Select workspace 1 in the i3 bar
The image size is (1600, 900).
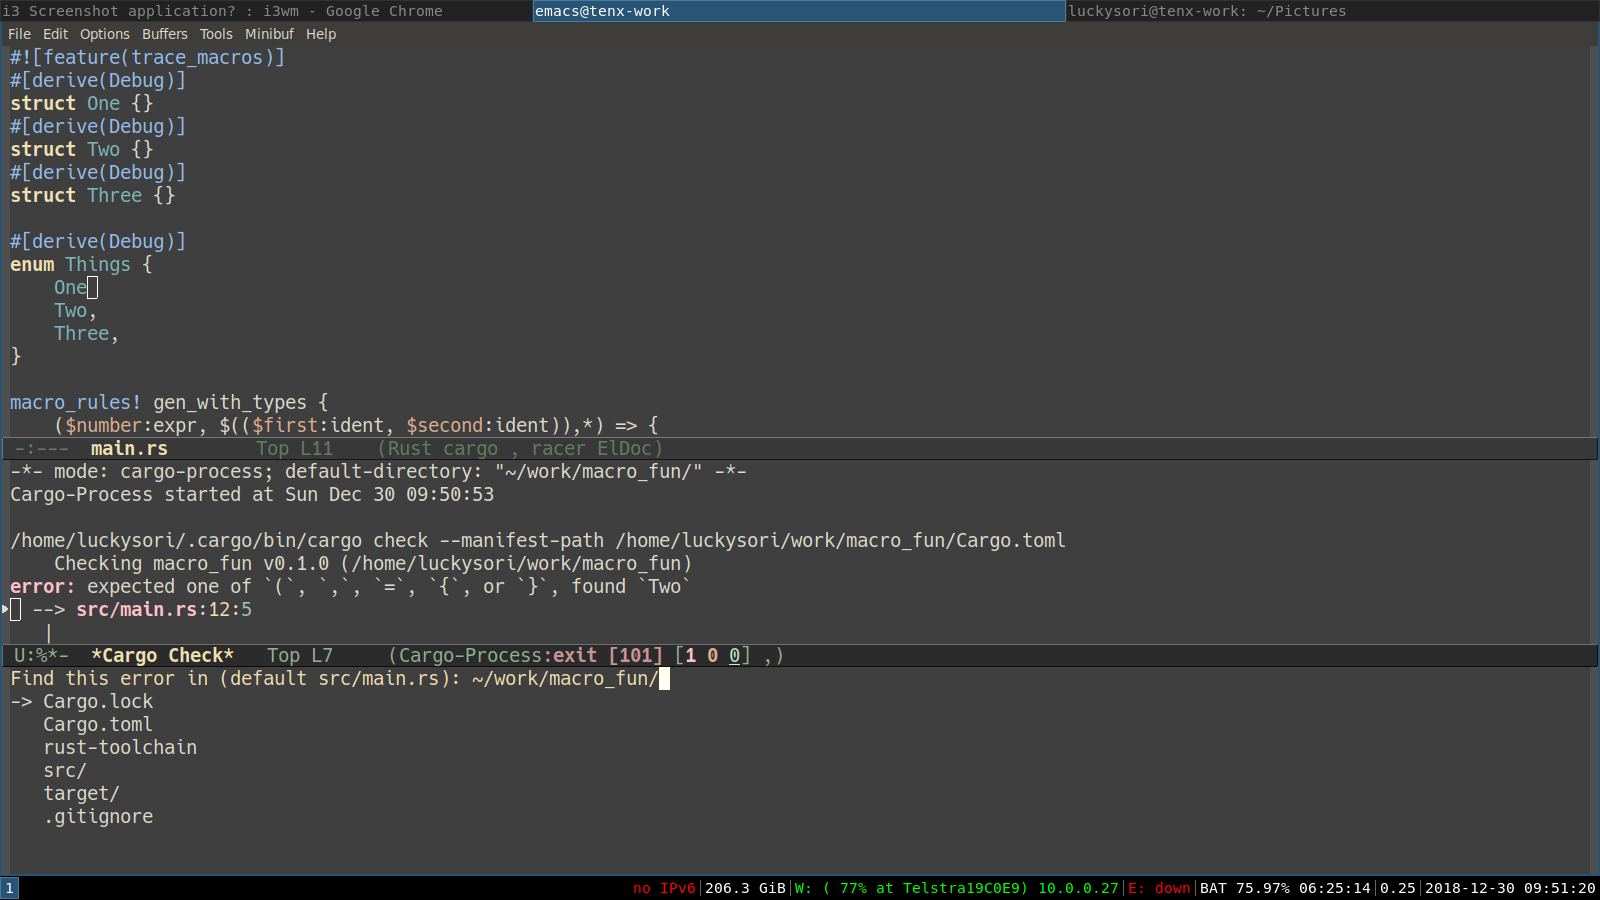9,888
